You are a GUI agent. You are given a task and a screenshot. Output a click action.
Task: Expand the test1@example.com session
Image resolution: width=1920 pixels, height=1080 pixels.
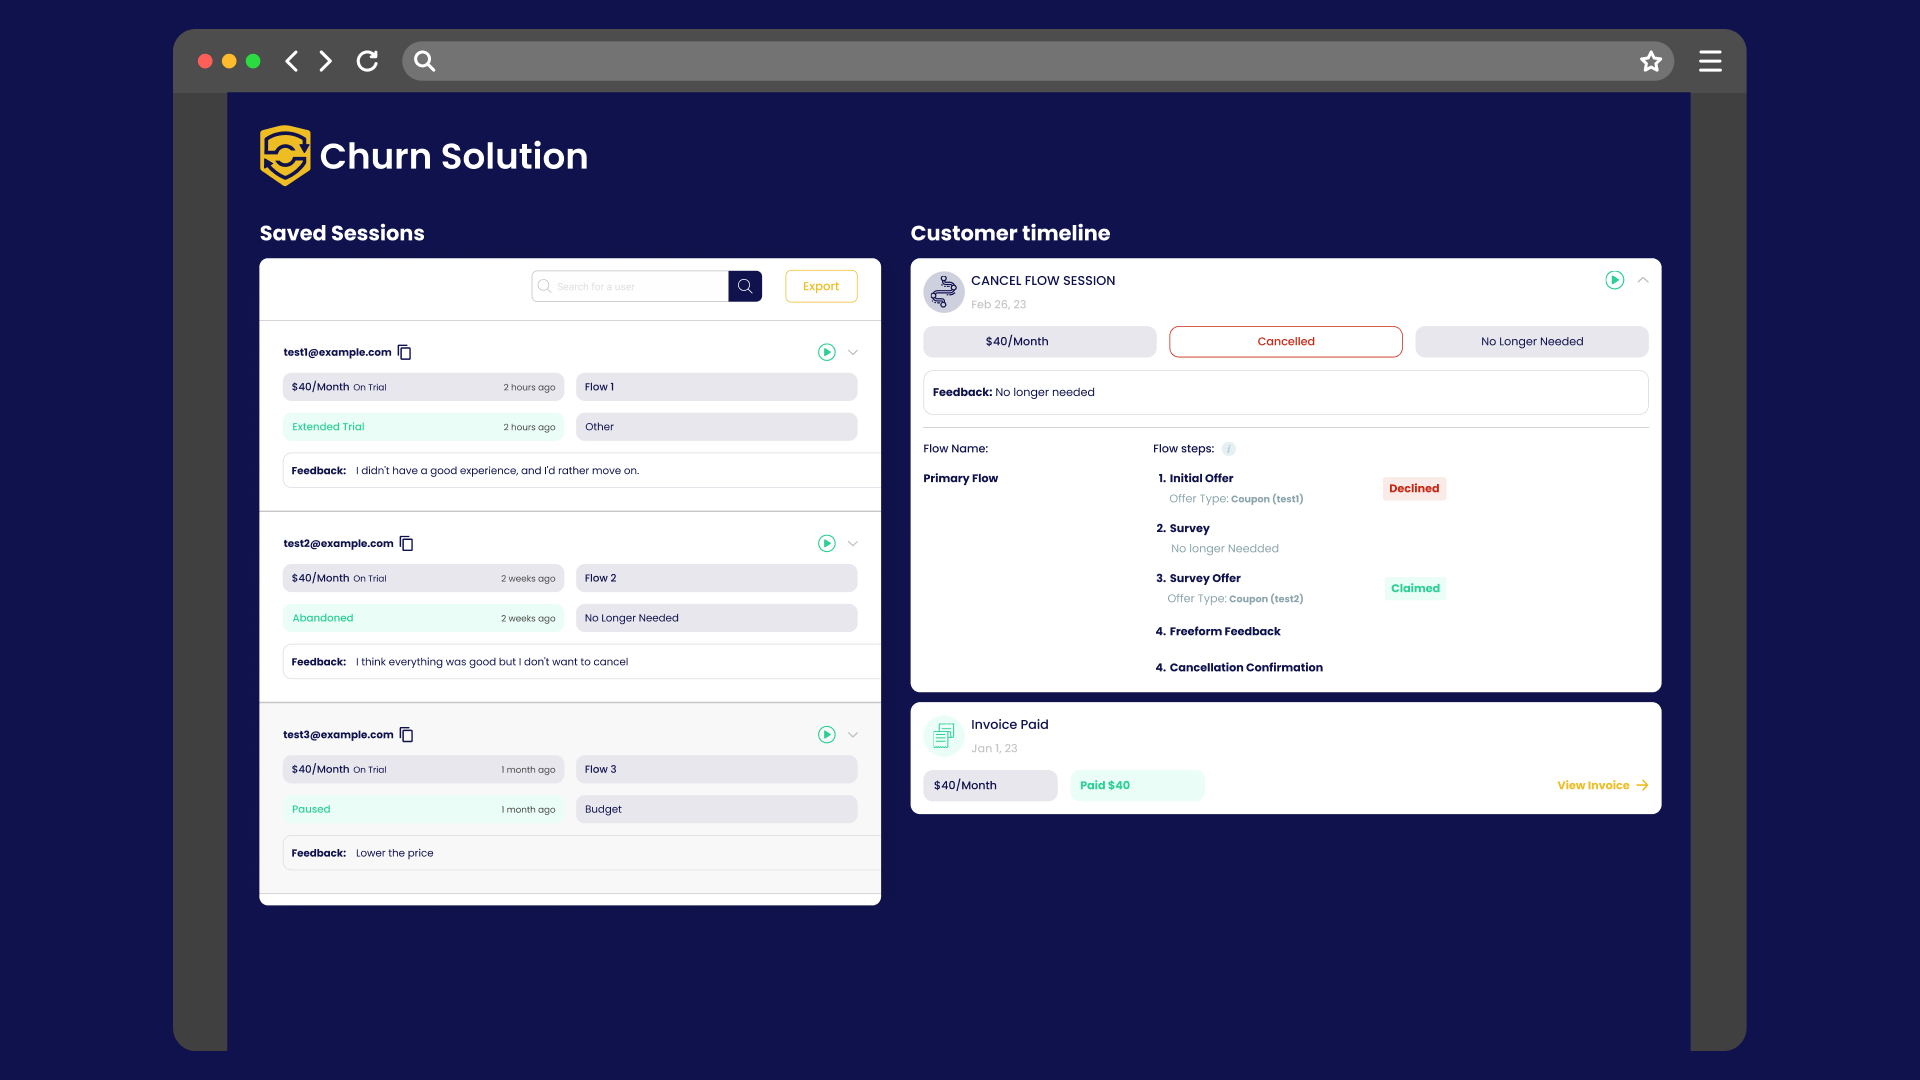[853, 352]
